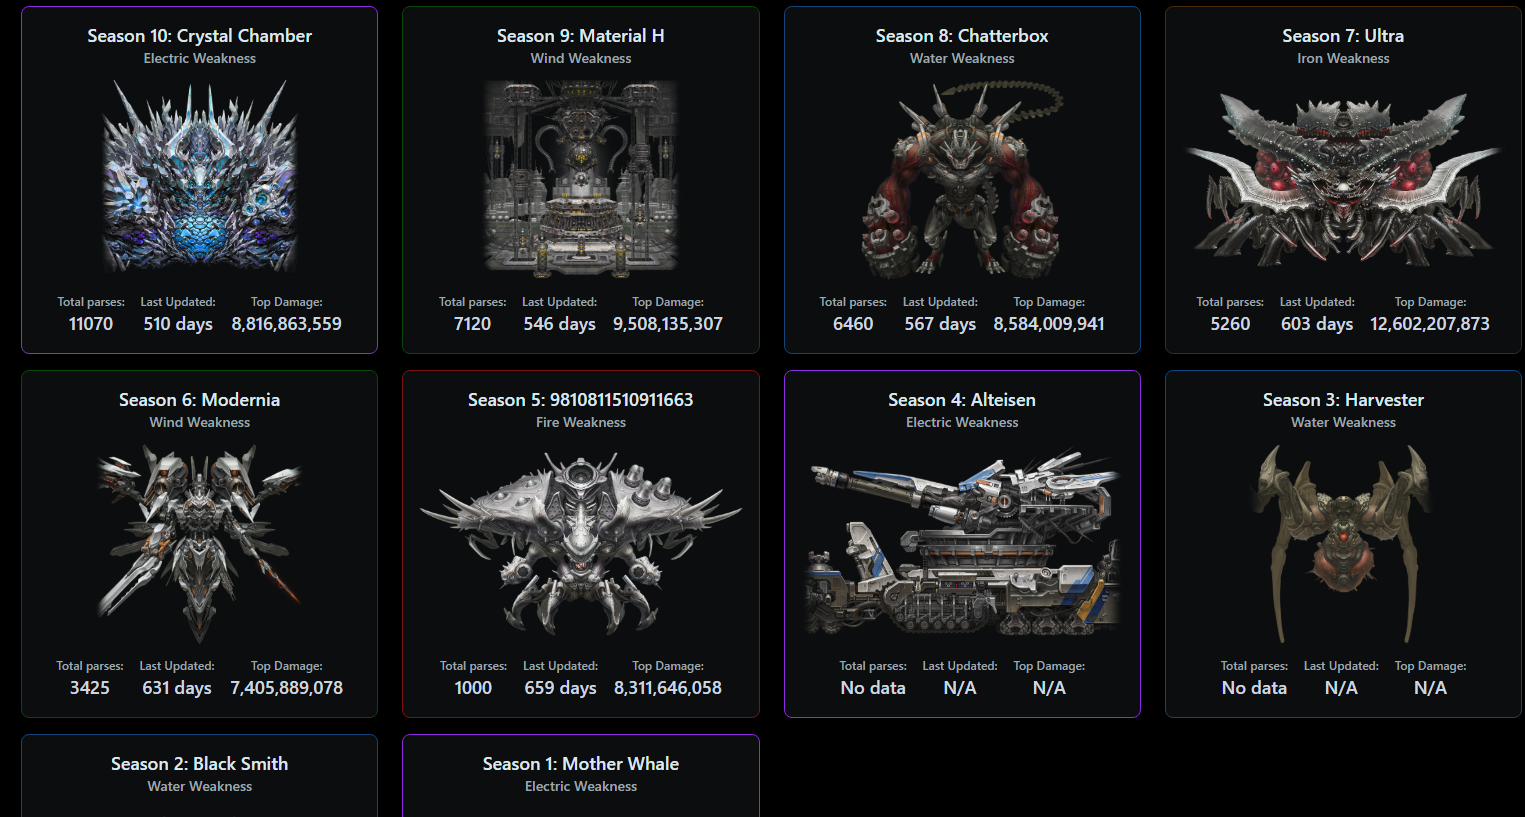Click the Season 5 silver boss artwork
Screen dimensions: 1525x817
581,541
